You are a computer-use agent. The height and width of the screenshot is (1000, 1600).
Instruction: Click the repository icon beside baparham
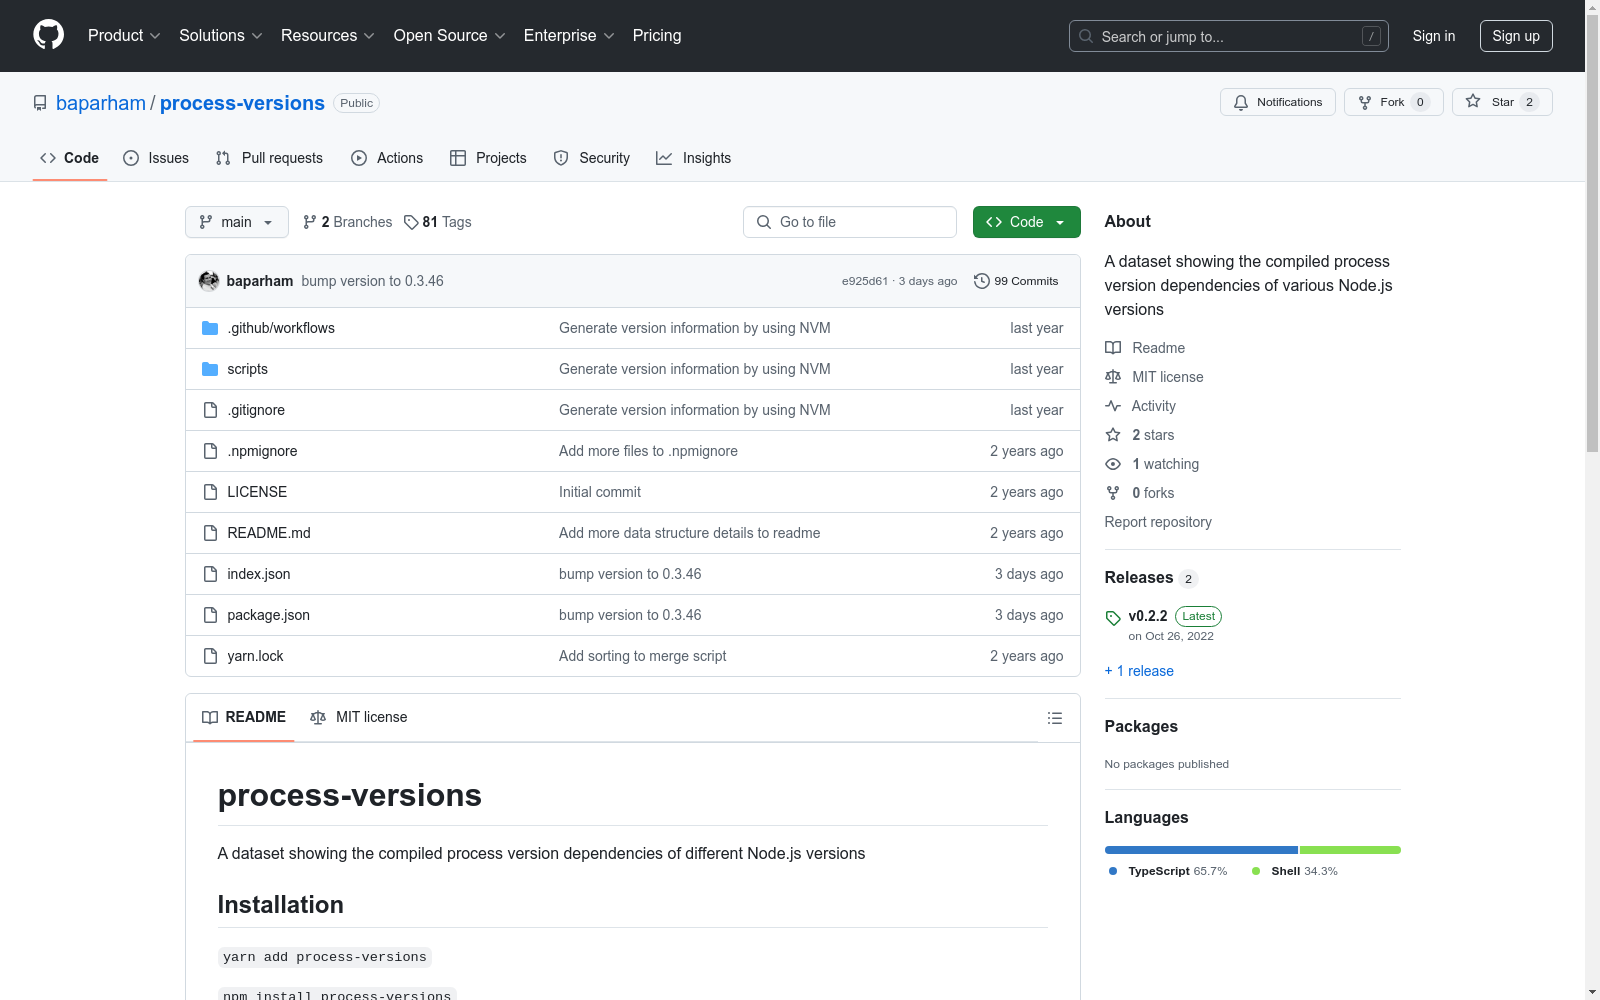click(x=40, y=103)
